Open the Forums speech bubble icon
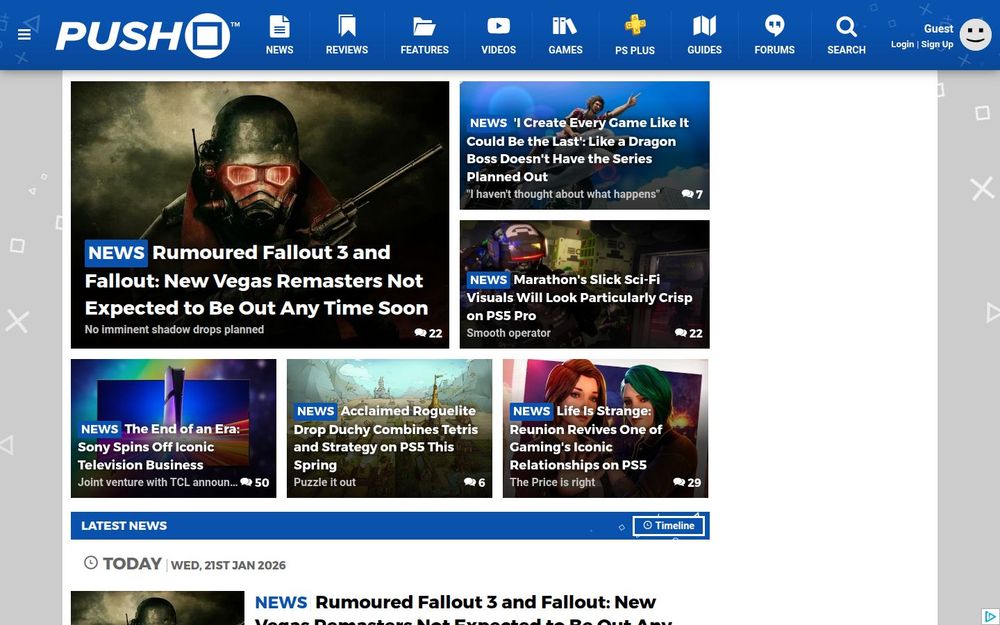This screenshot has width=1000, height=625. point(774,26)
